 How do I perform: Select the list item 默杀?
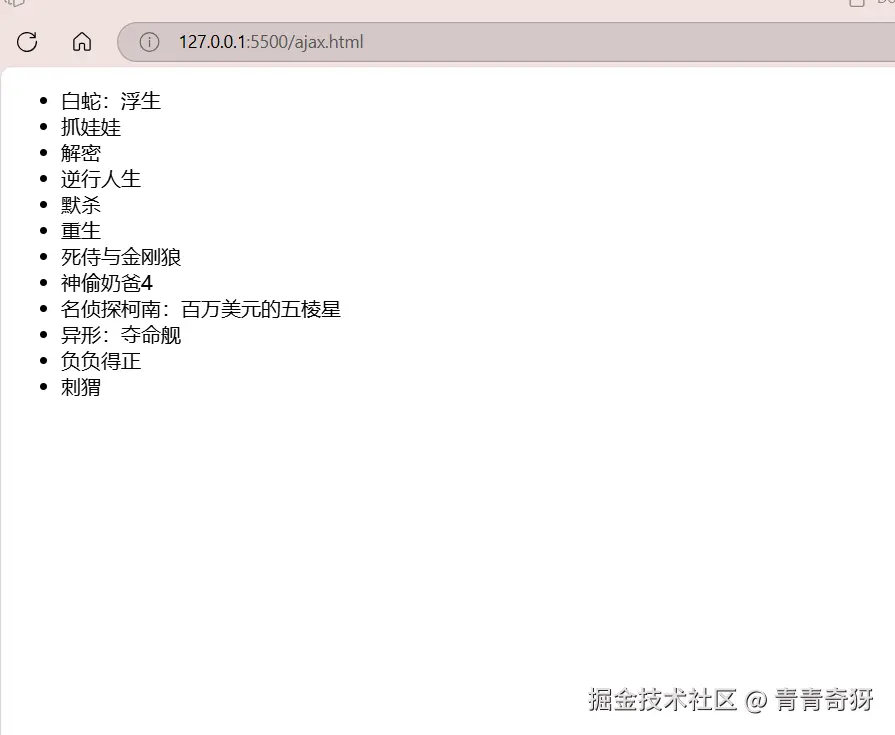pos(80,205)
